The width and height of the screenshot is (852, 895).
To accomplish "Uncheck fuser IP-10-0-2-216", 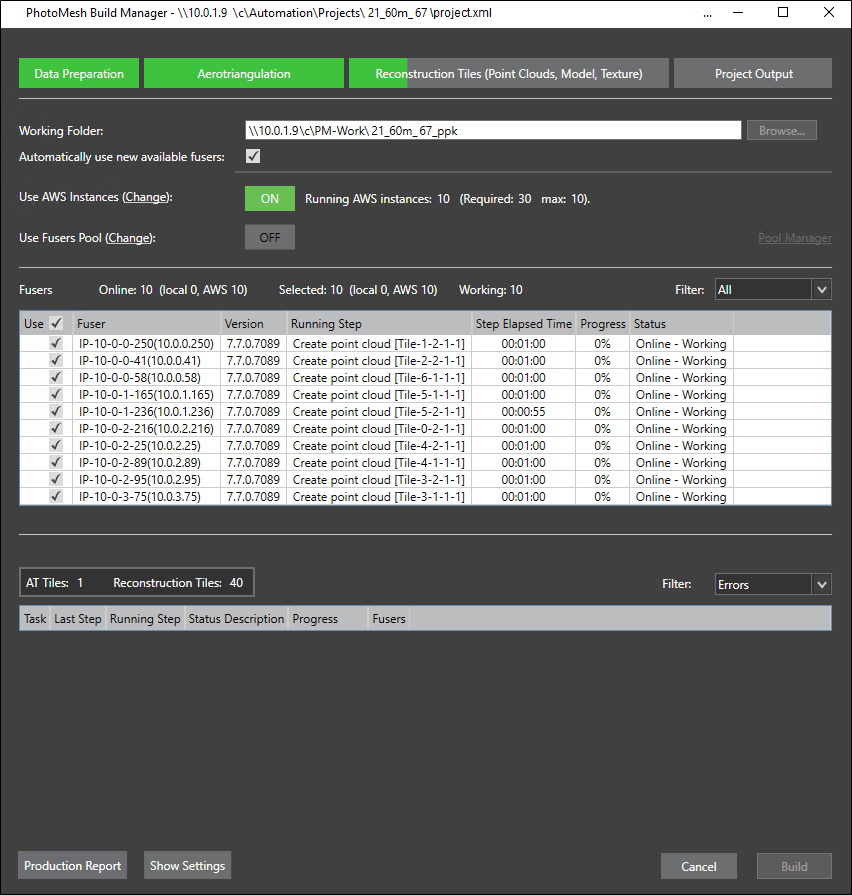I will point(56,429).
